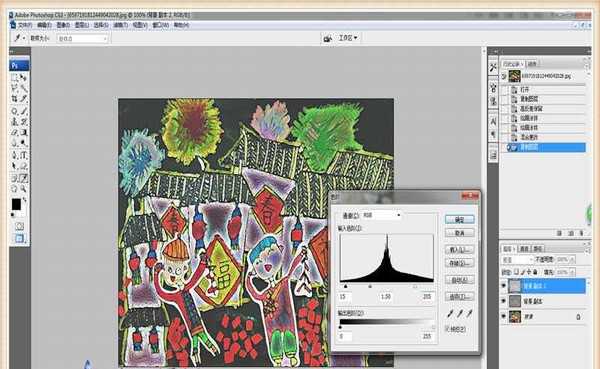
Task: Create new snapshot in History panel
Action: [571, 233]
